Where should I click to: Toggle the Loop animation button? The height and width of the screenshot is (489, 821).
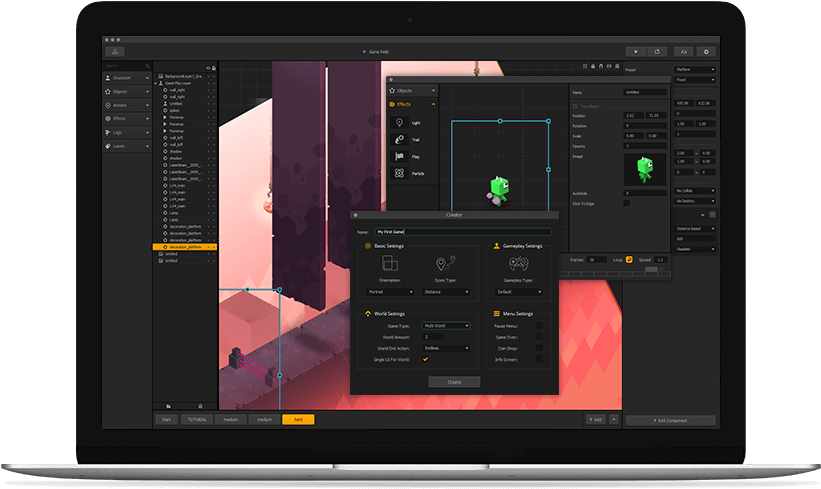629,259
